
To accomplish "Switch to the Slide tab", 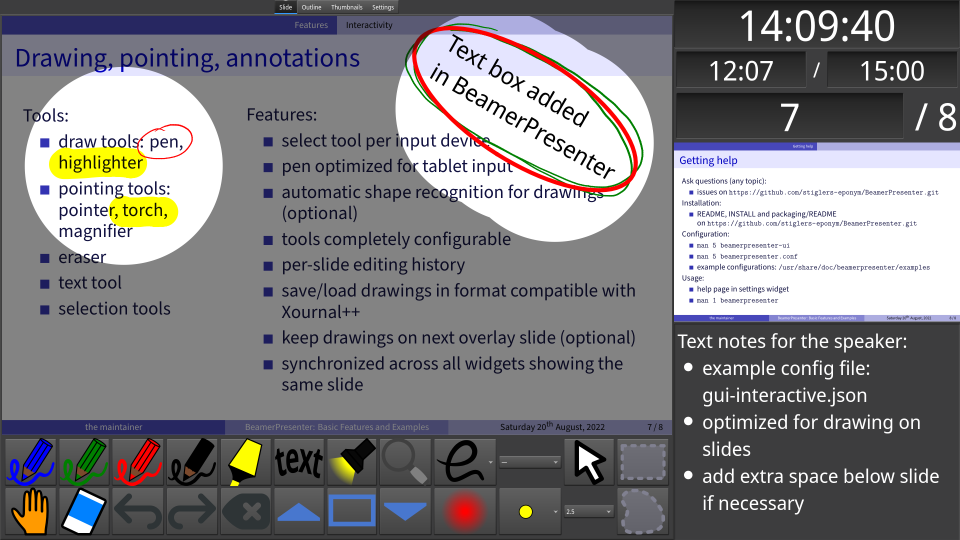I will coord(286,7).
